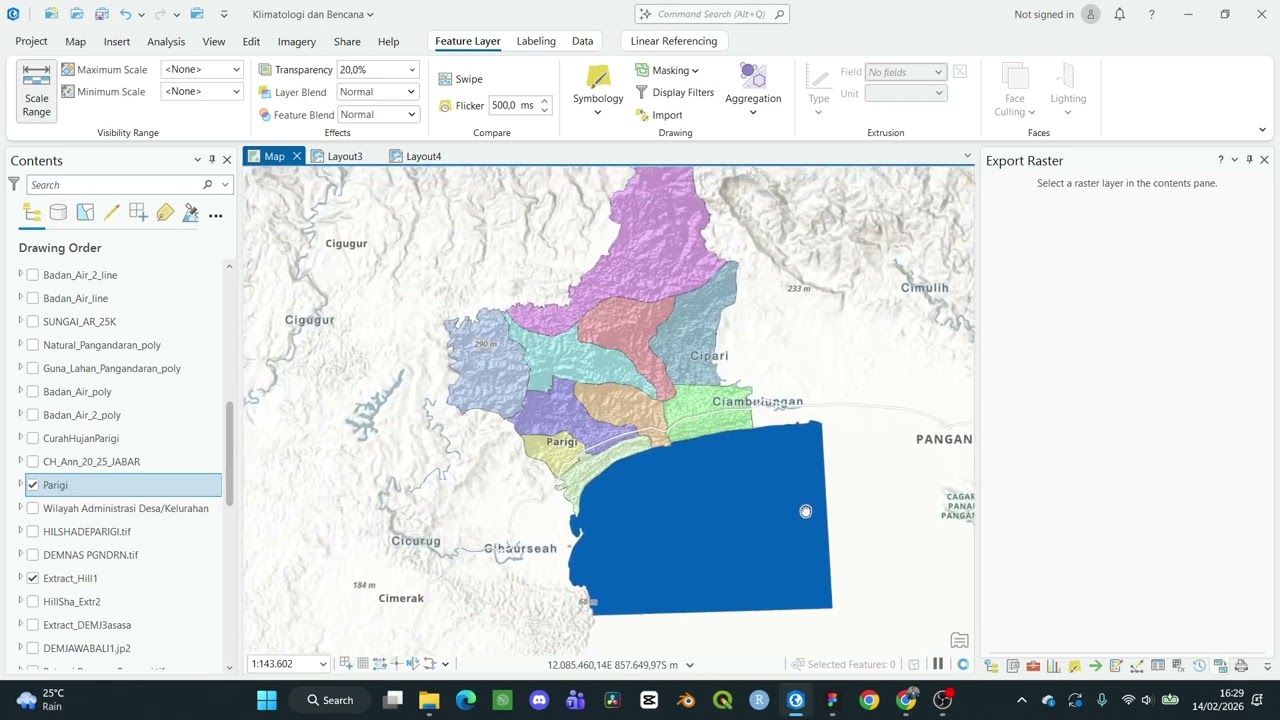Expand the Extract_Hill1 layer node
This screenshot has width=1280, height=720.
pos(20,577)
